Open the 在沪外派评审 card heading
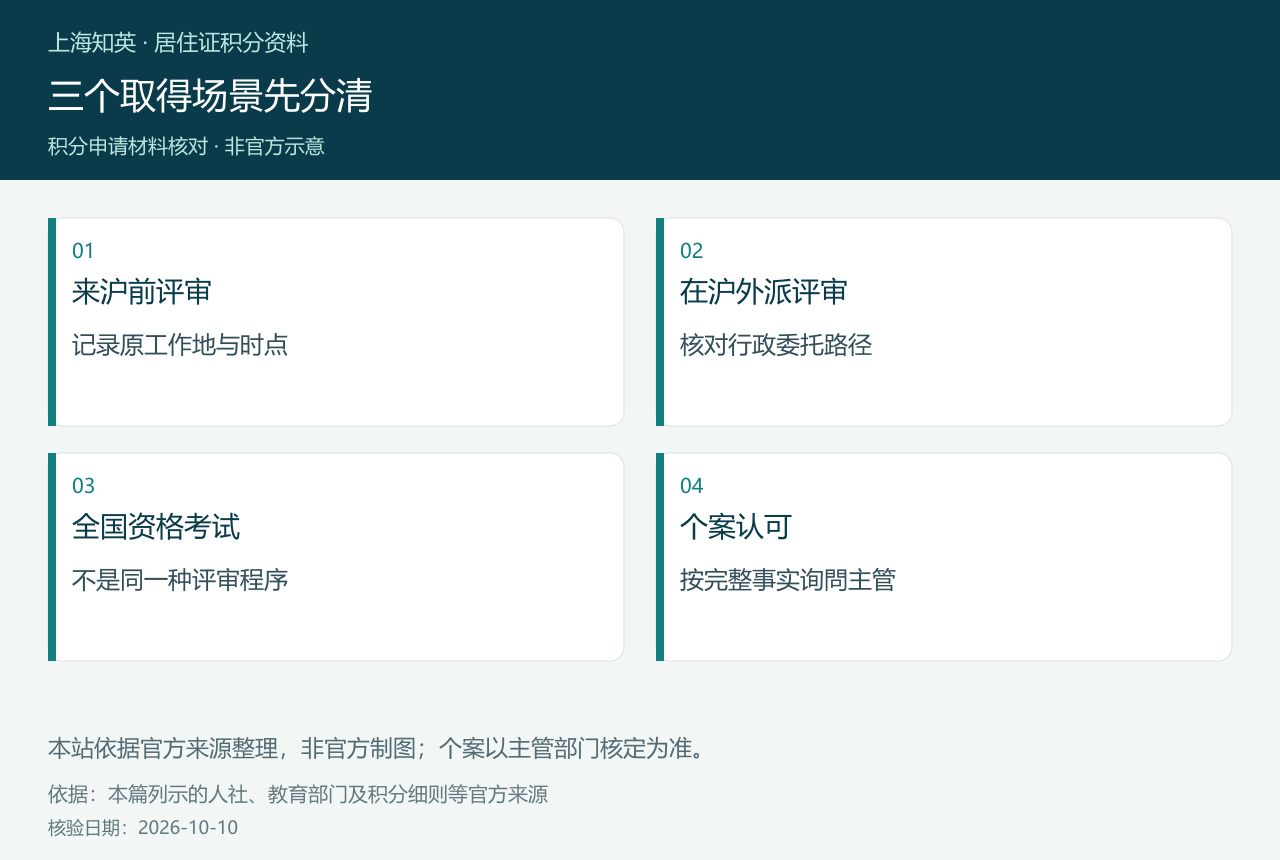 [764, 292]
